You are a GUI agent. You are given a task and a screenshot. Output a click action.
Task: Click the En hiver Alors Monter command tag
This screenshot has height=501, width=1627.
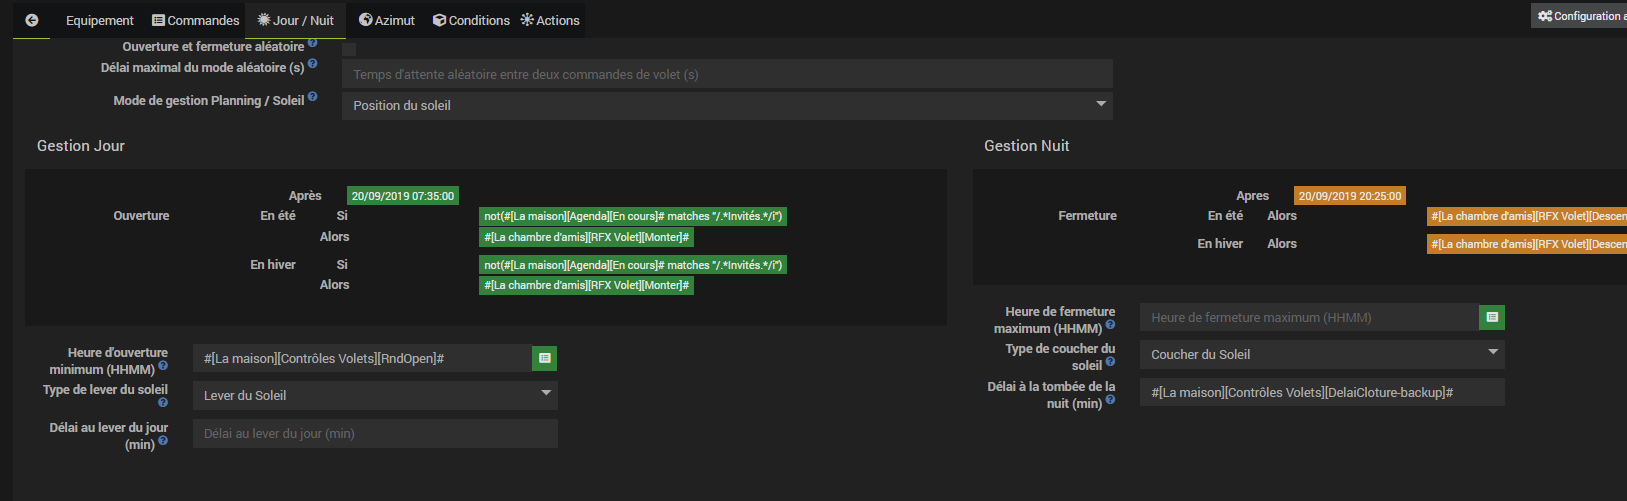tap(587, 285)
